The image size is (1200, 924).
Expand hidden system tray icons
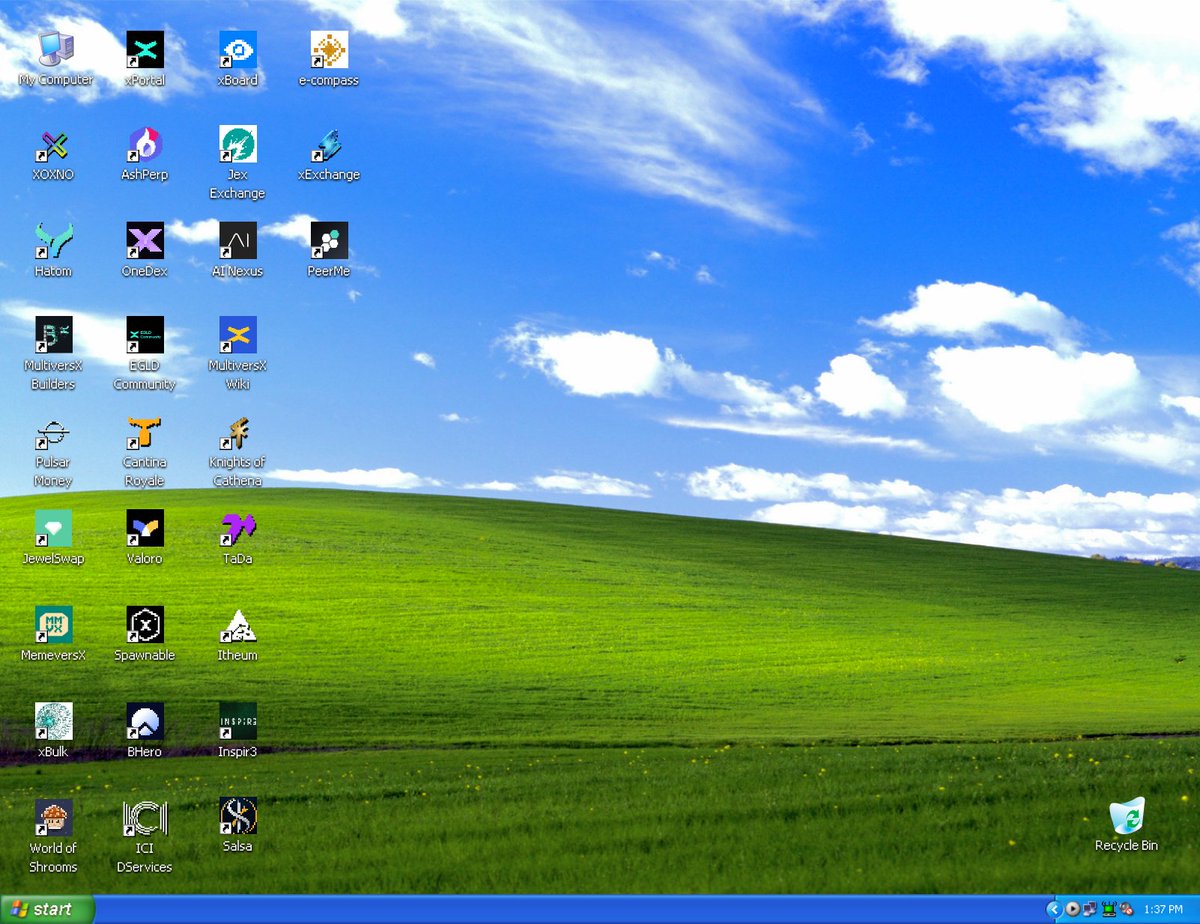(1054, 909)
